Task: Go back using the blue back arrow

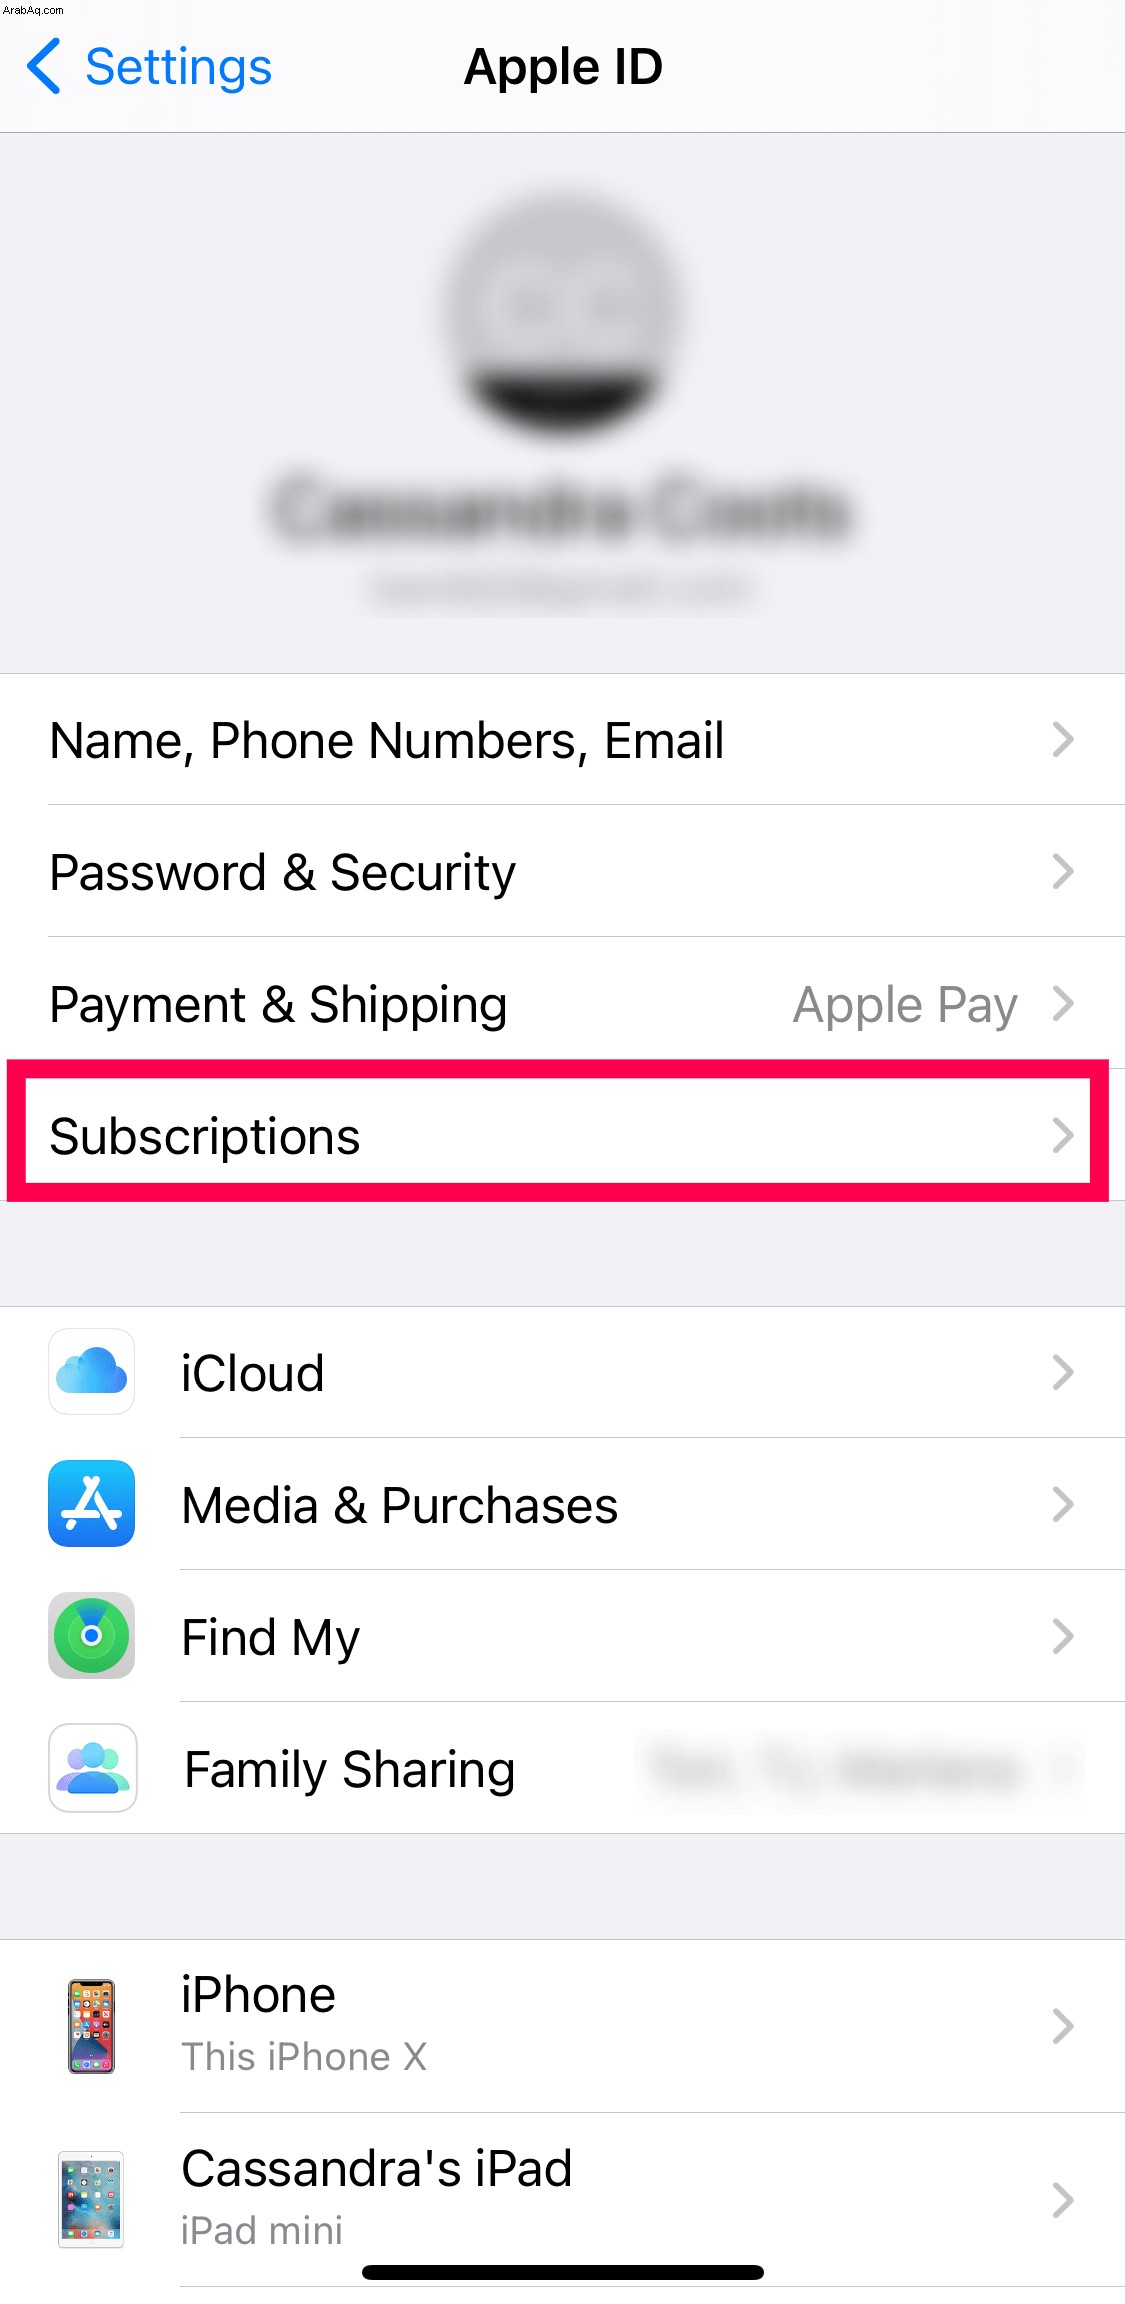Action: [44, 66]
